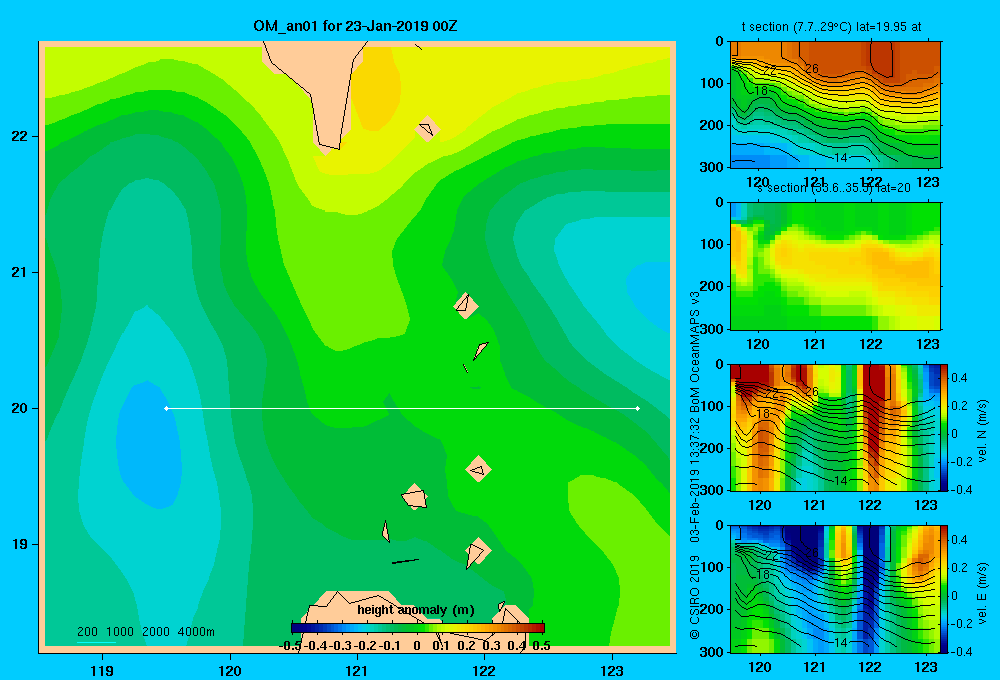Click the eastern endpoint of the white section line

point(638,408)
